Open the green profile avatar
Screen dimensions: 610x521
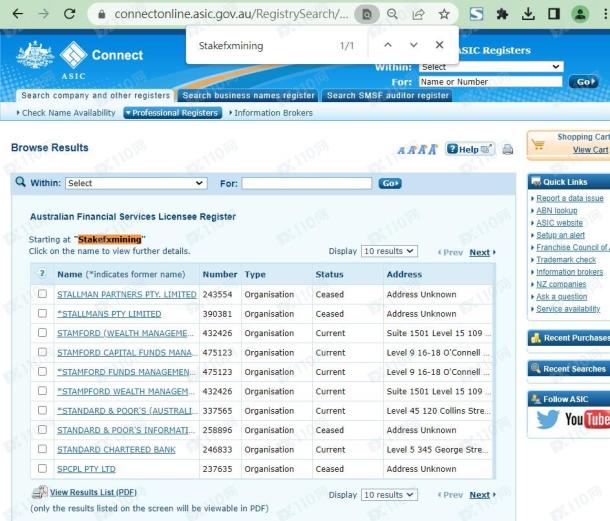580,14
